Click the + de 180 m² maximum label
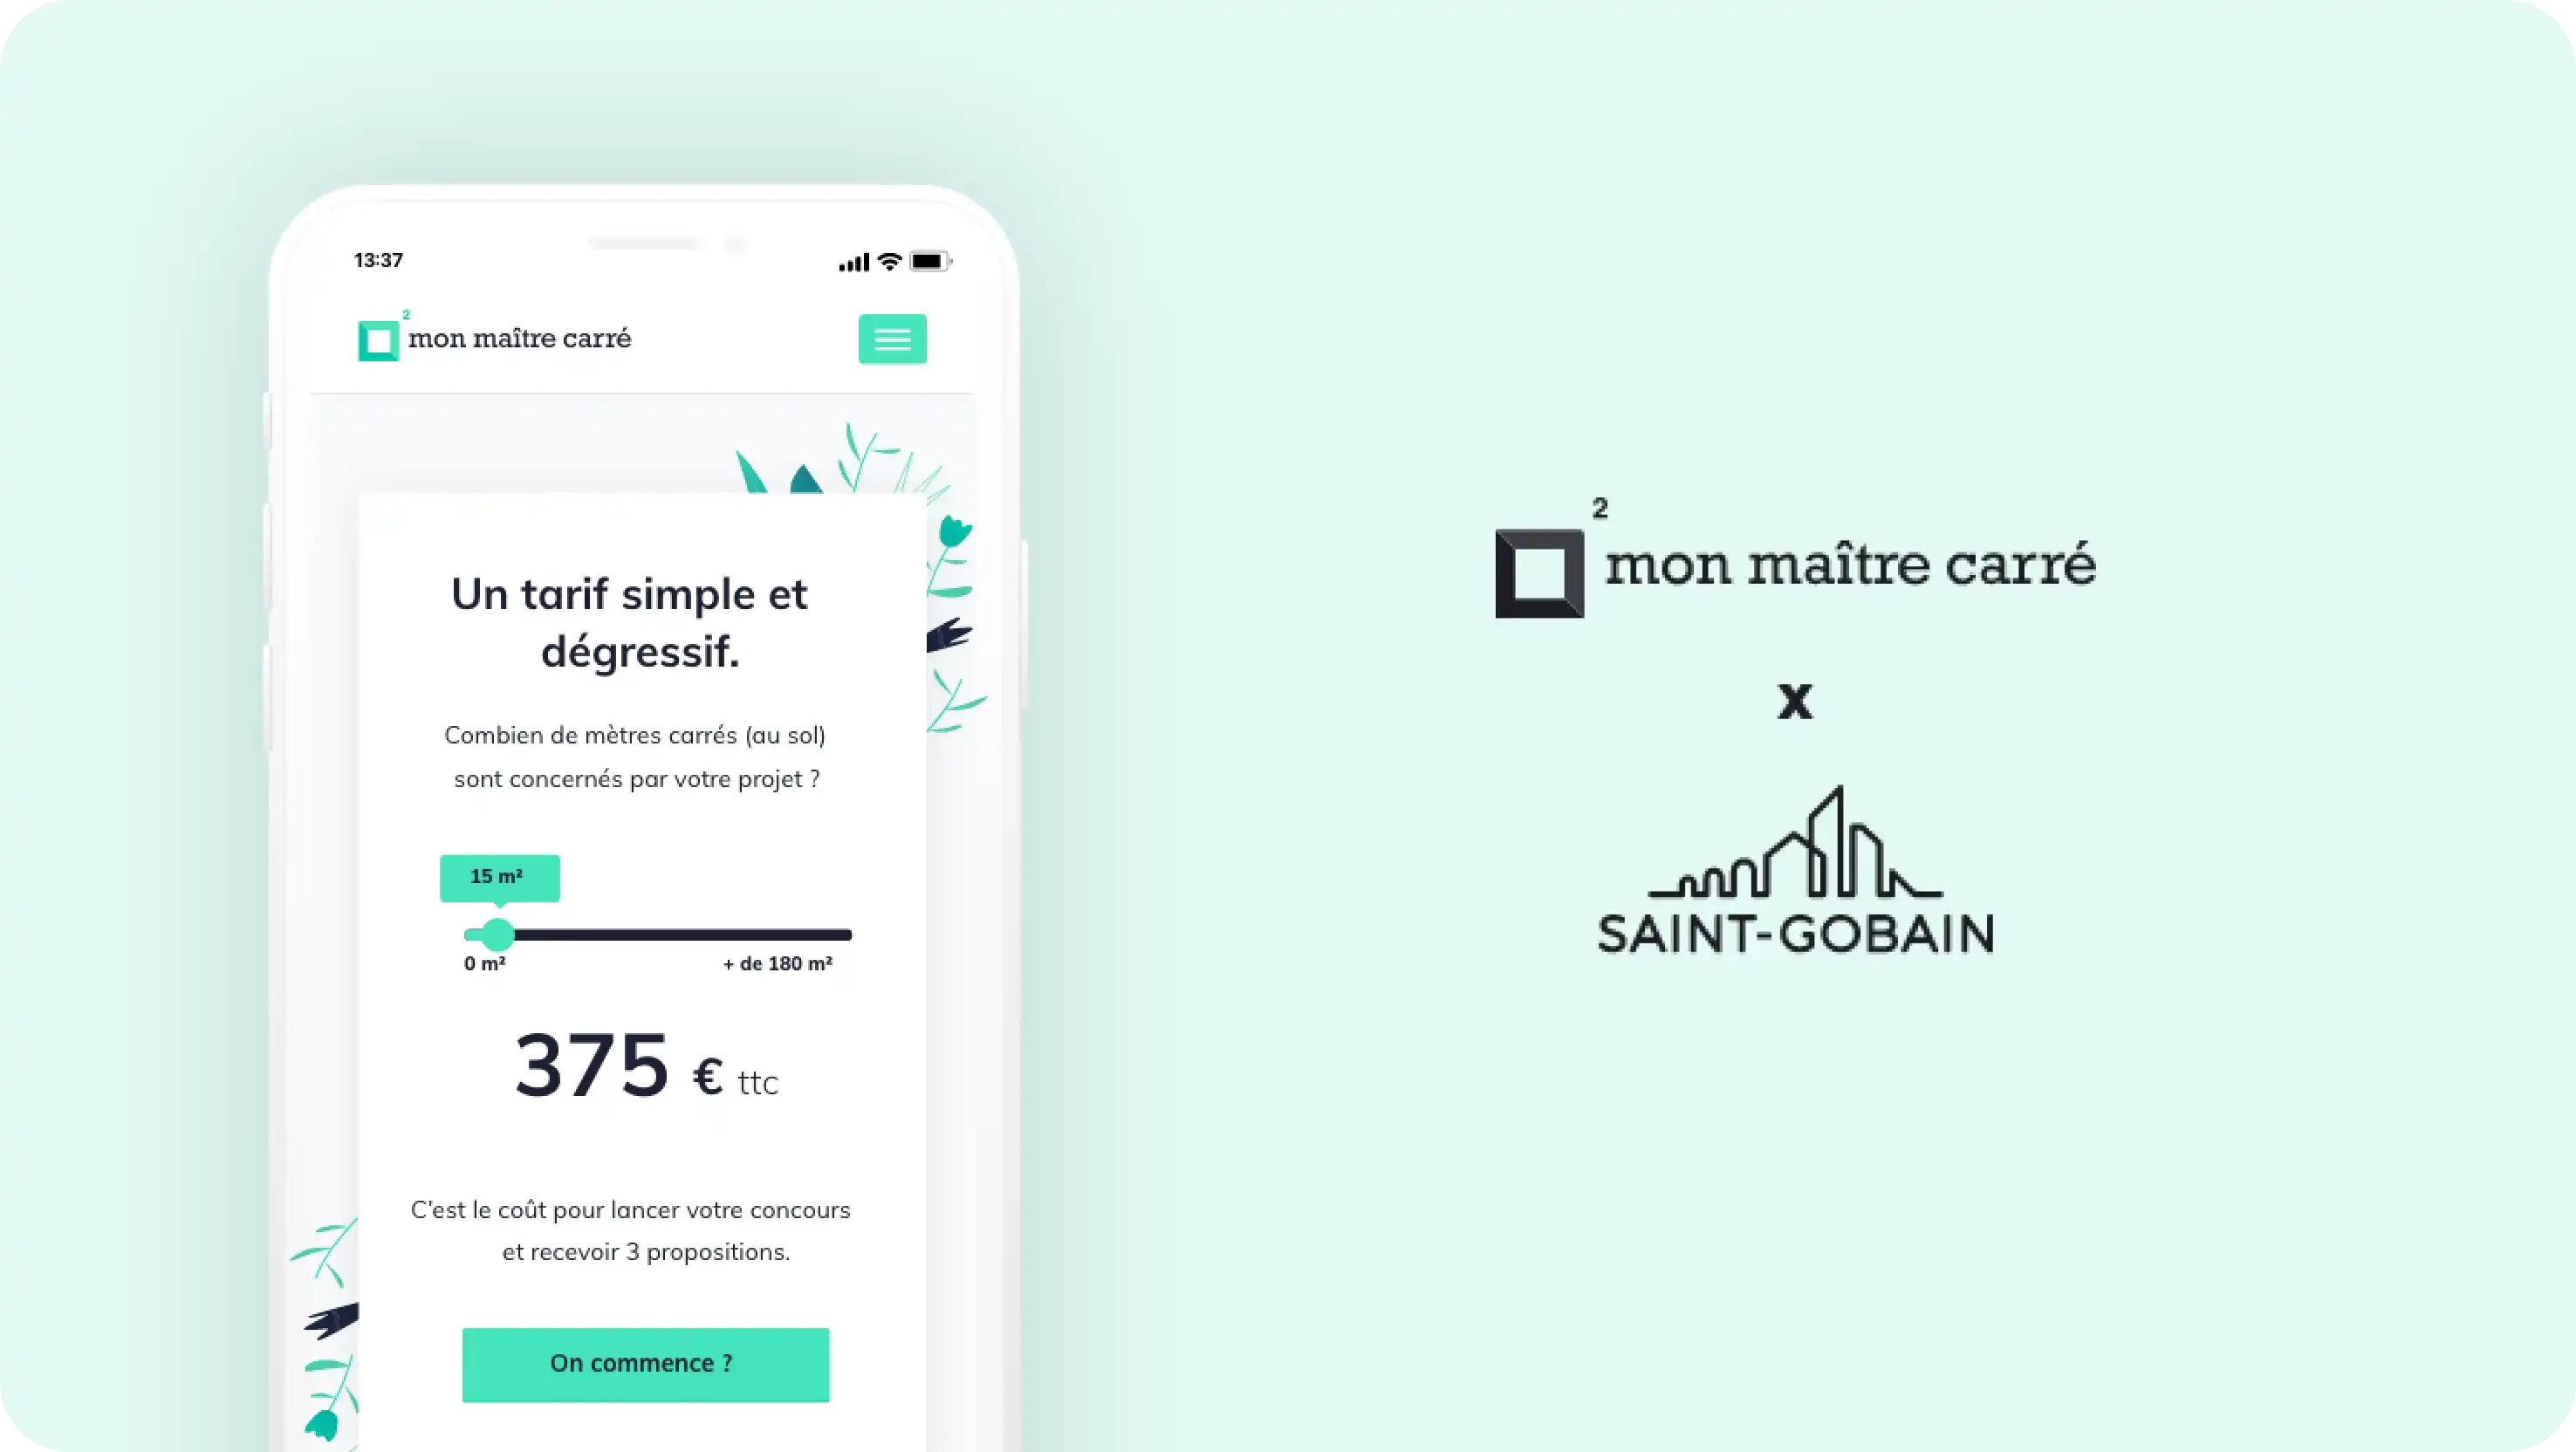This screenshot has height=1452, width=2576. coord(777,962)
